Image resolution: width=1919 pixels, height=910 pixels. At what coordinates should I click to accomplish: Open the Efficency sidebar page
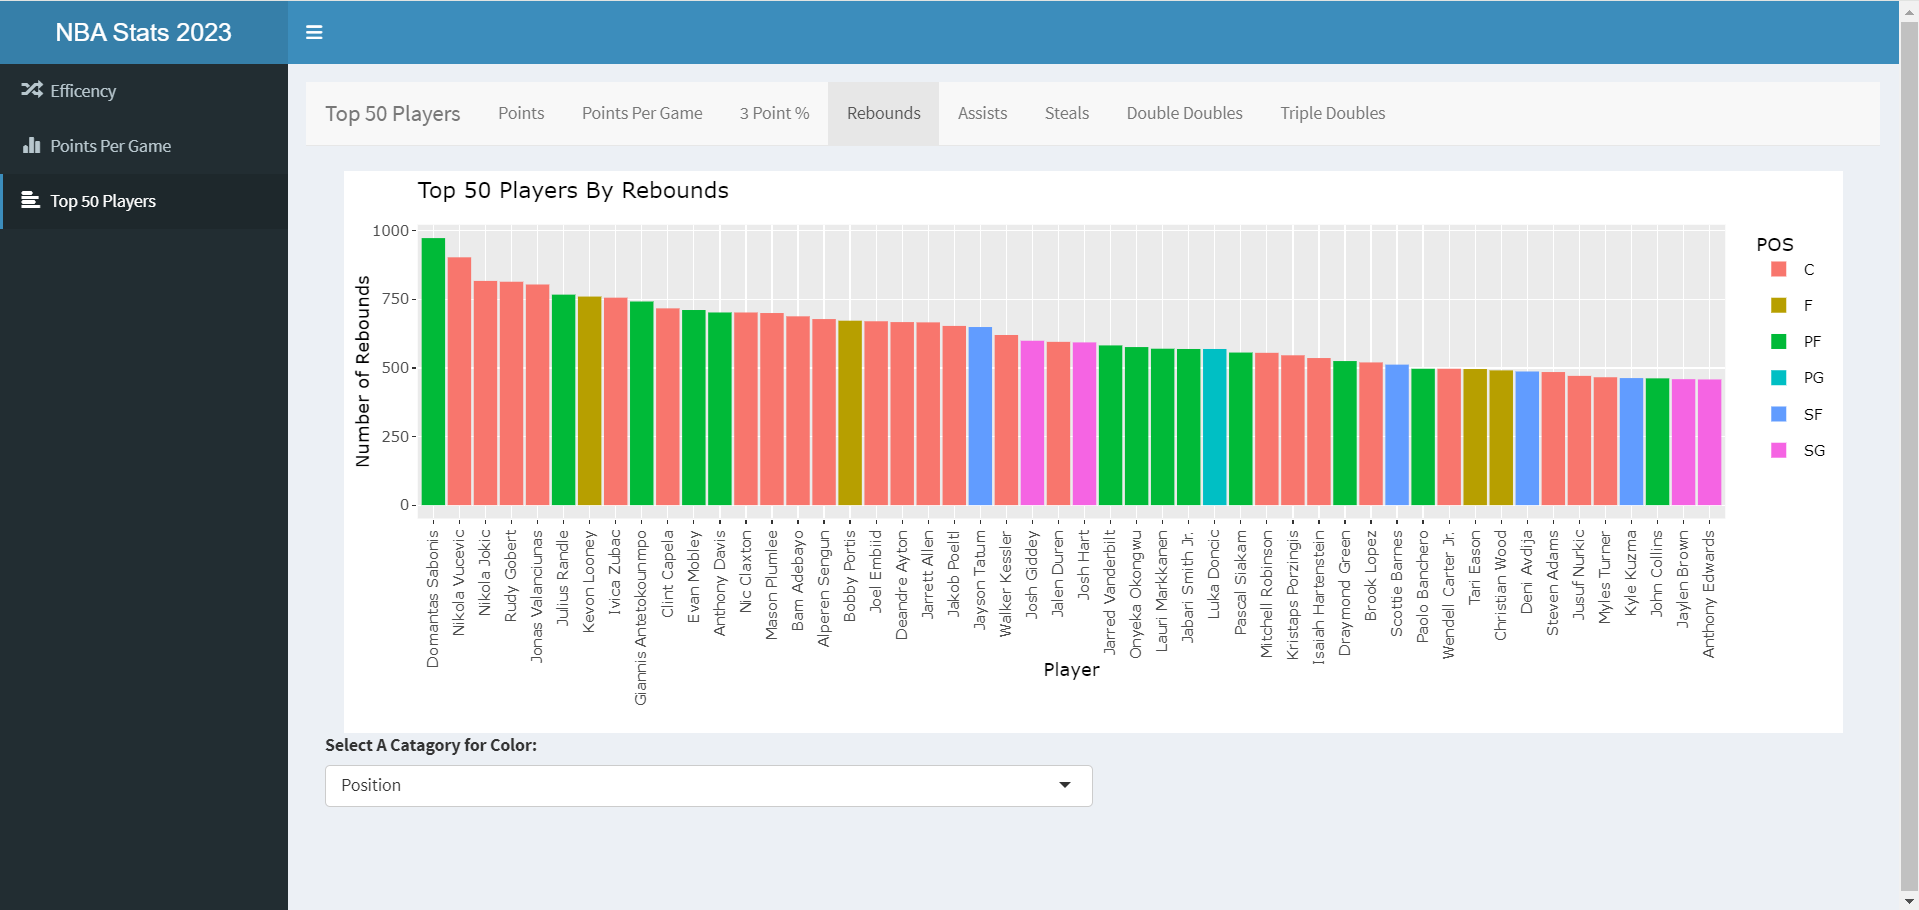(x=83, y=91)
